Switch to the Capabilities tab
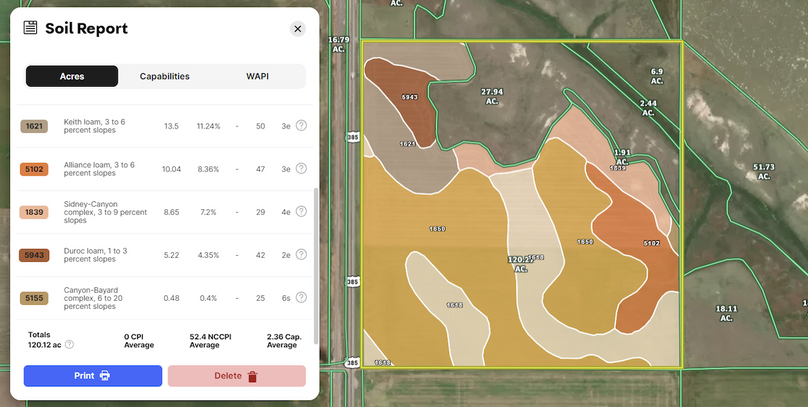The width and height of the screenshot is (808, 407). [165, 76]
